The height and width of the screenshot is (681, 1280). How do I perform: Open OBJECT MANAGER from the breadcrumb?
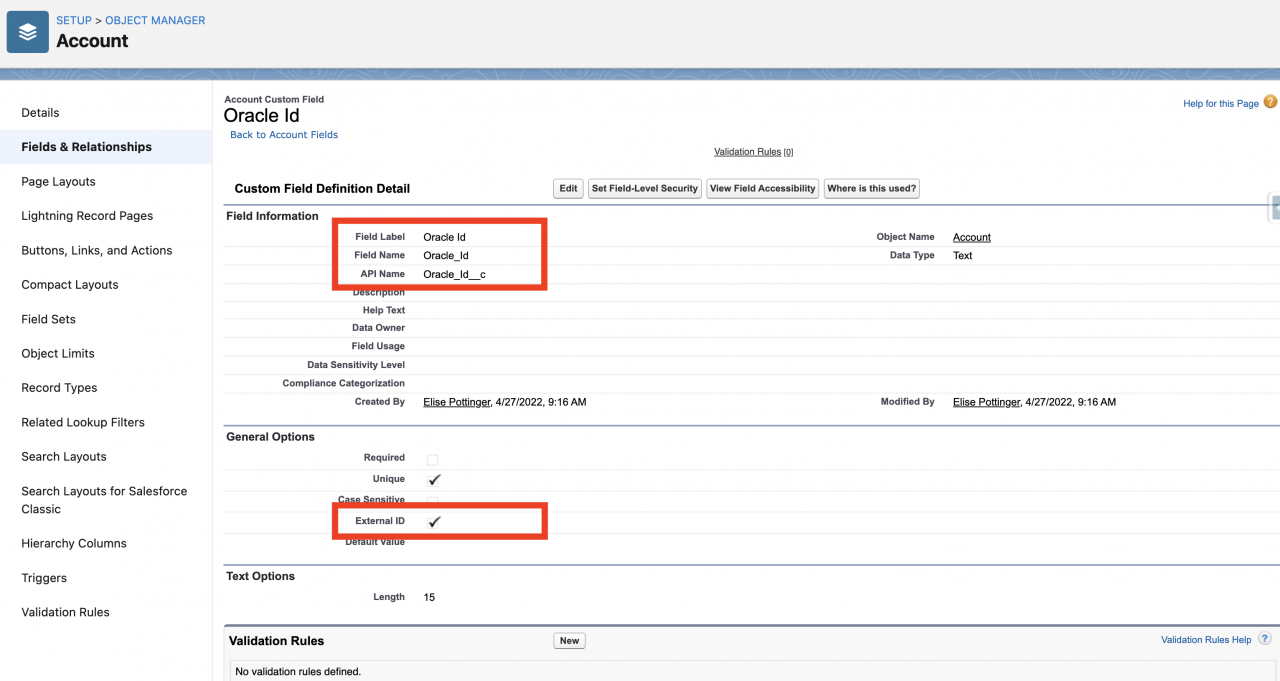(x=154, y=20)
